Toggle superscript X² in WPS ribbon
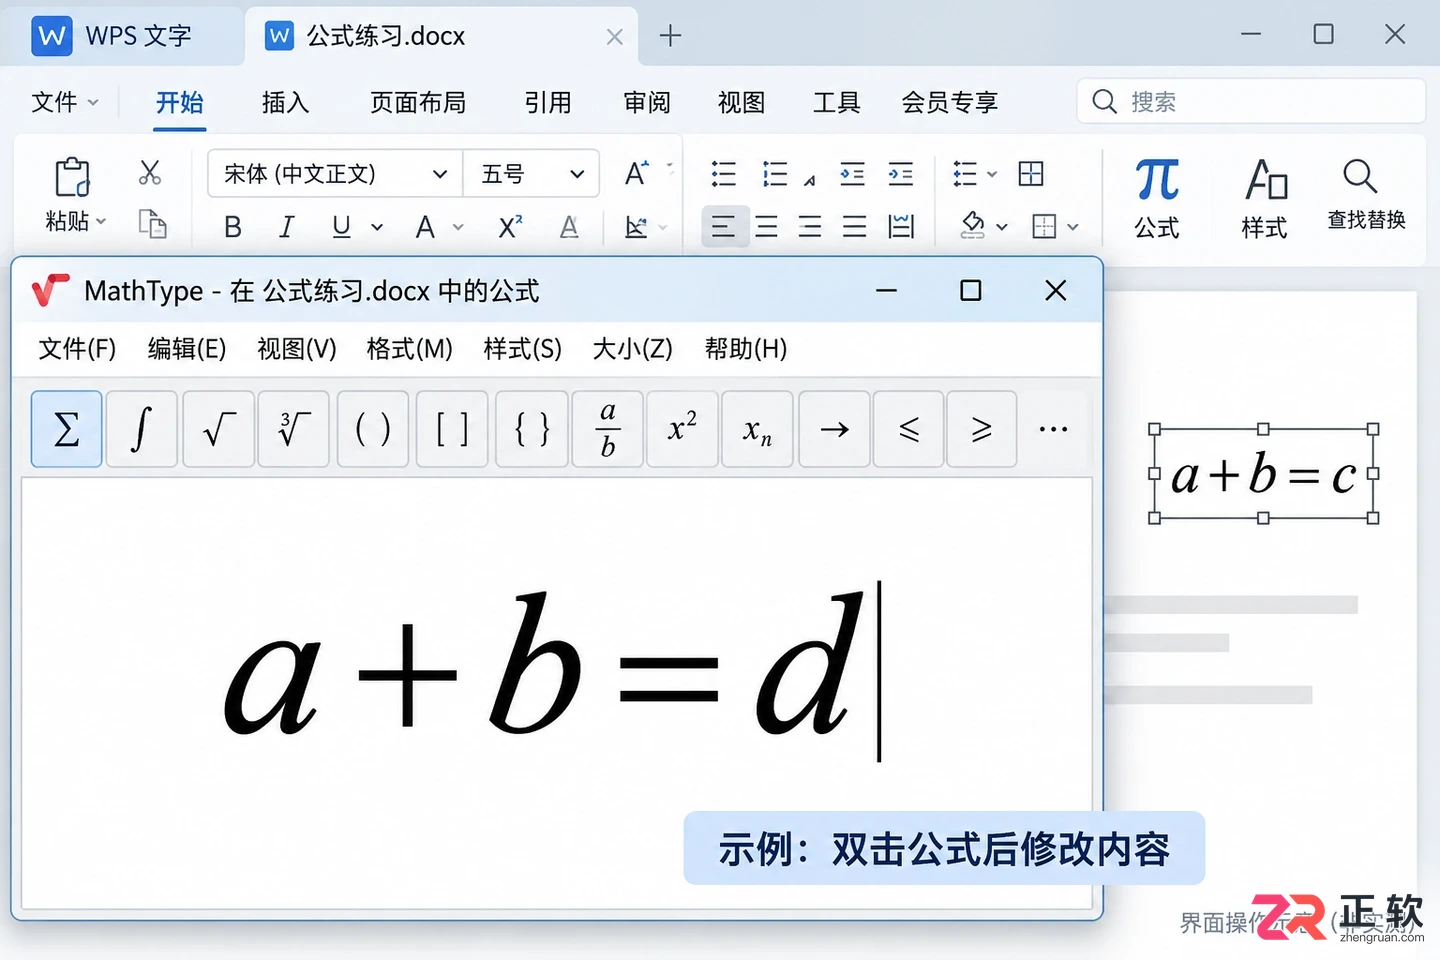The image size is (1440, 960). pos(510,227)
